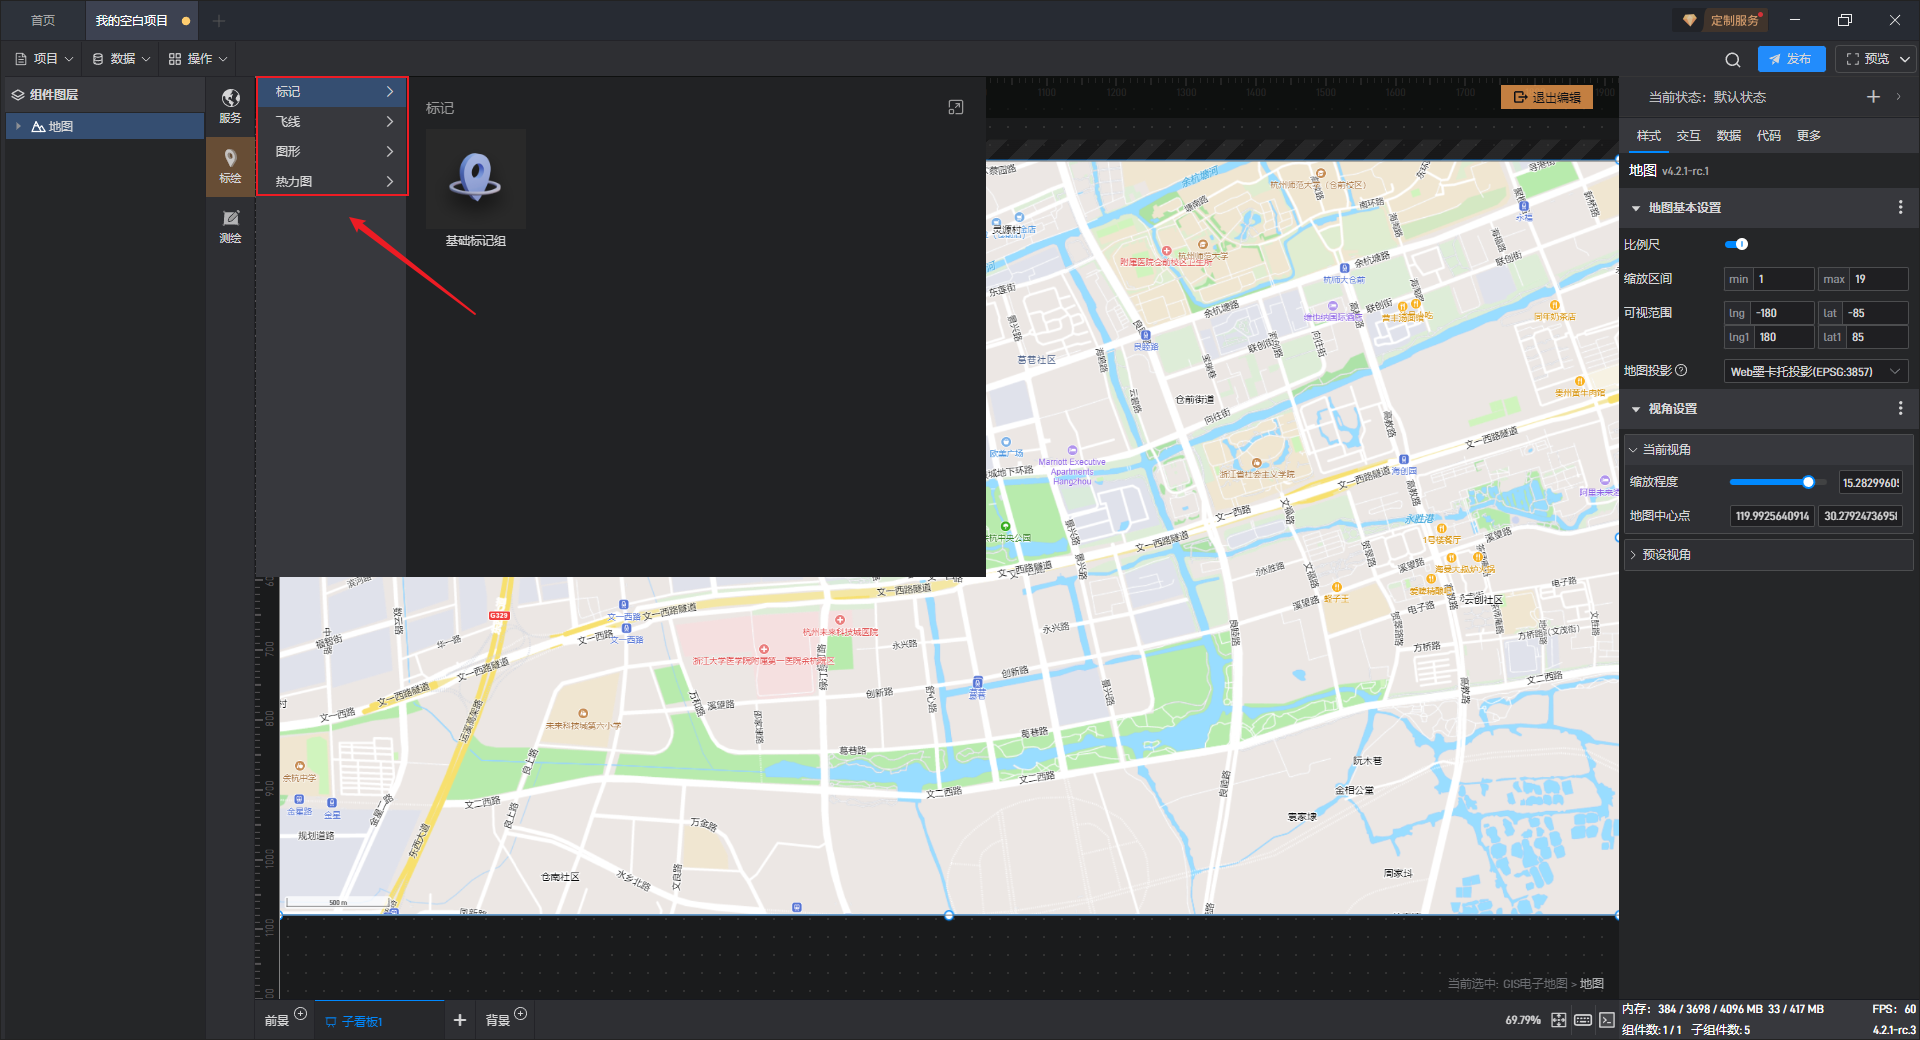Open the 地图投影 projection dropdown
1920x1040 pixels.
pos(1816,371)
